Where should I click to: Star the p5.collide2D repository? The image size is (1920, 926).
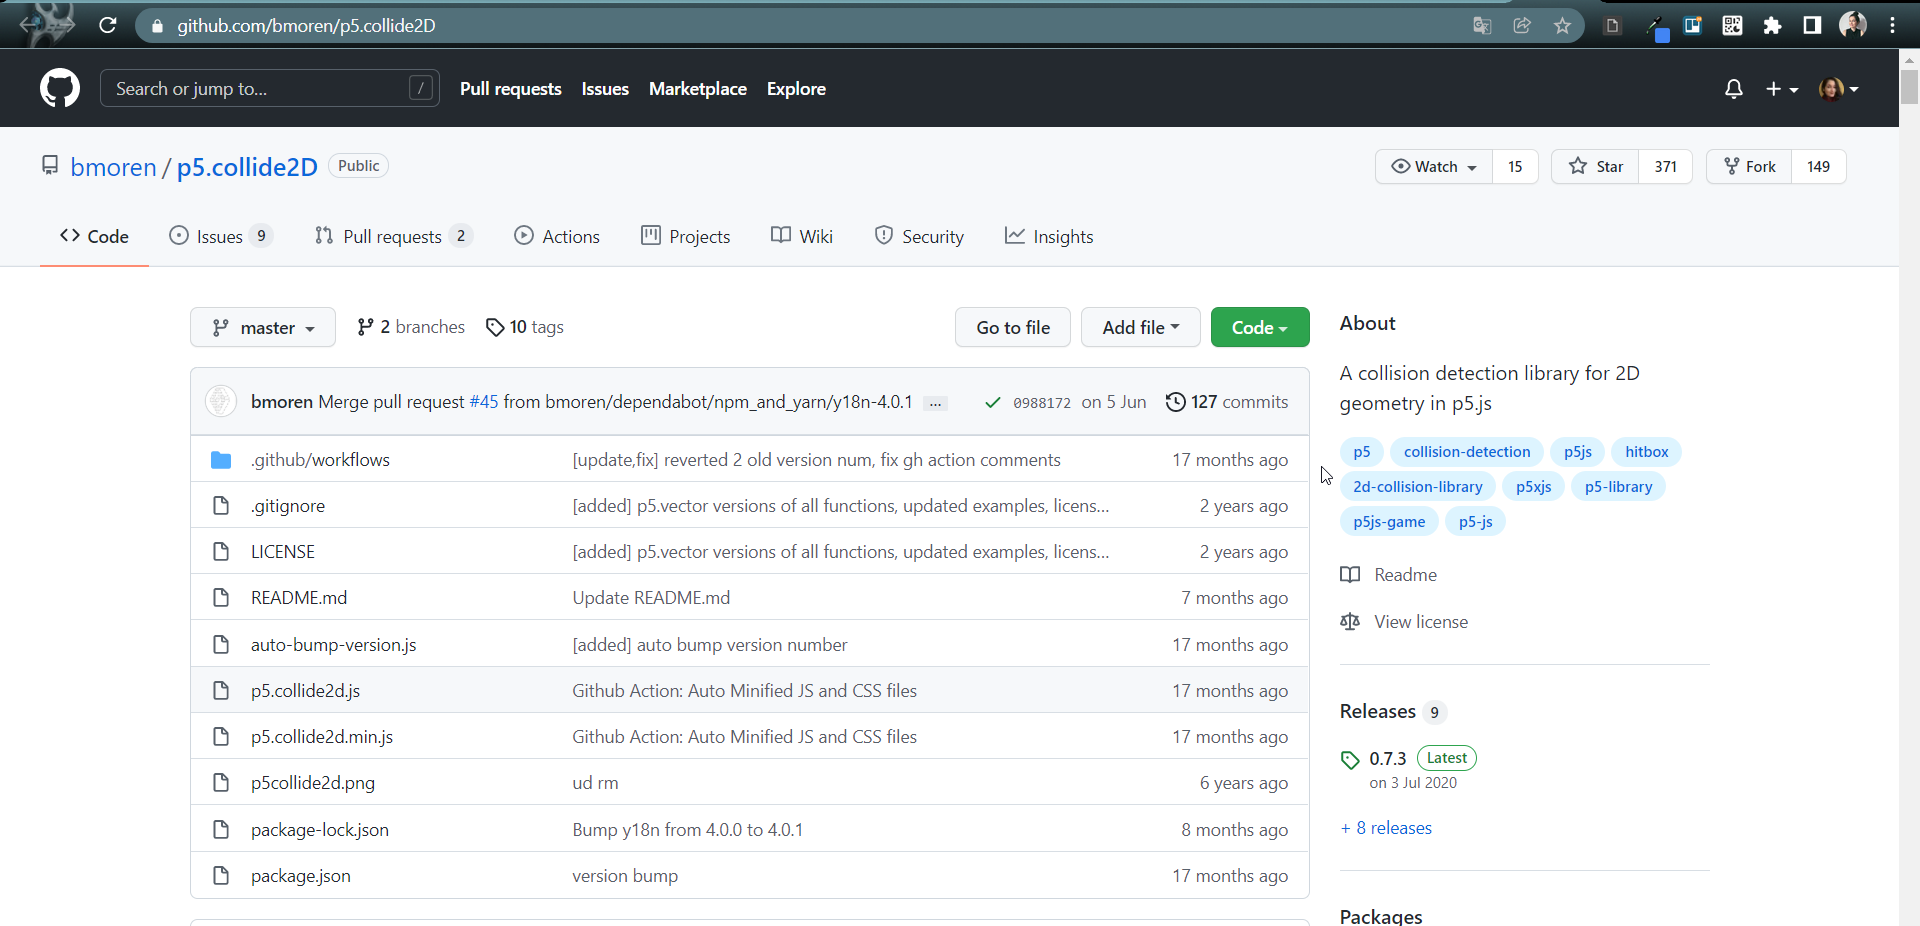[x=1595, y=167]
